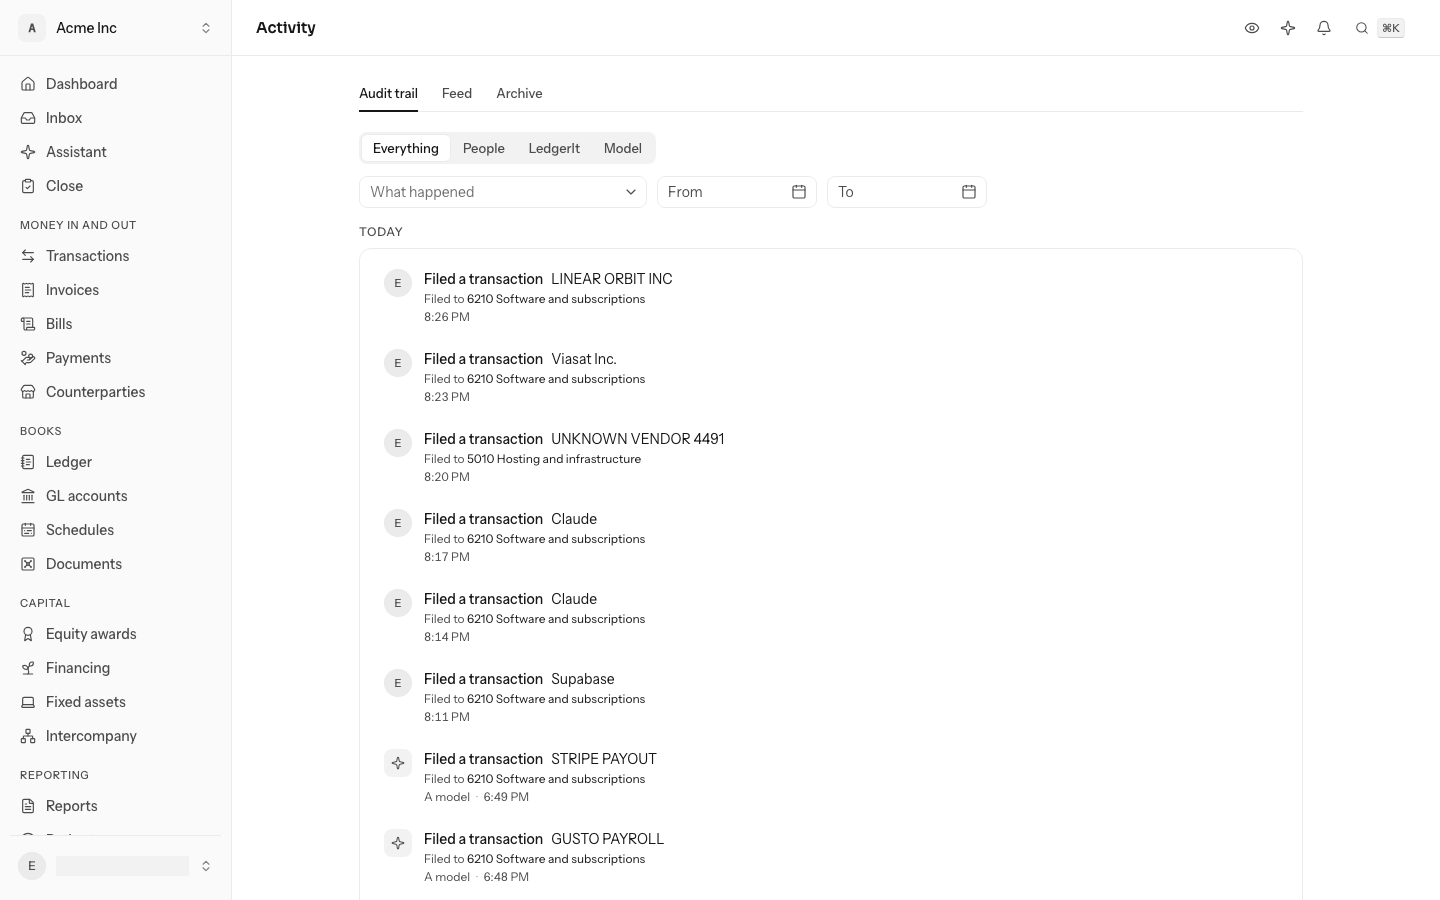Open GL accounts in the sidebar
Image resolution: width=1440 pixels, height=900 pixels.
116,496
